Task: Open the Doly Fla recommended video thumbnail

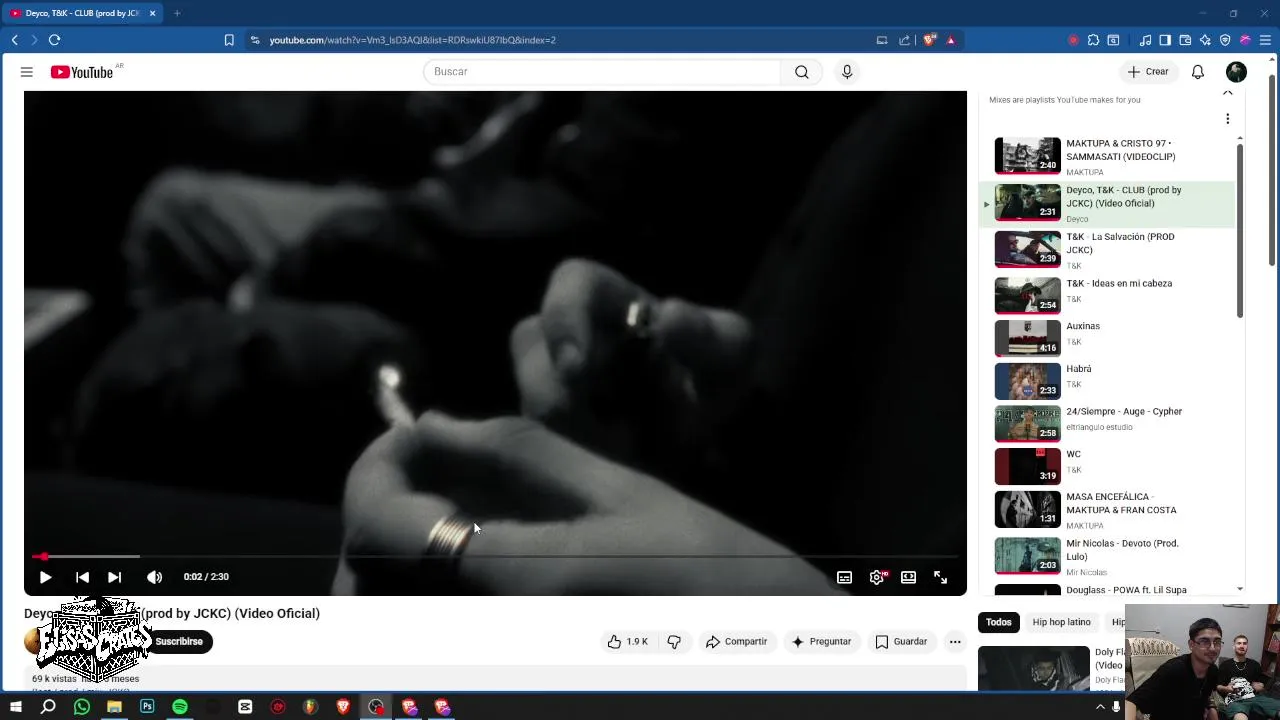Action: click(1034, 669)
